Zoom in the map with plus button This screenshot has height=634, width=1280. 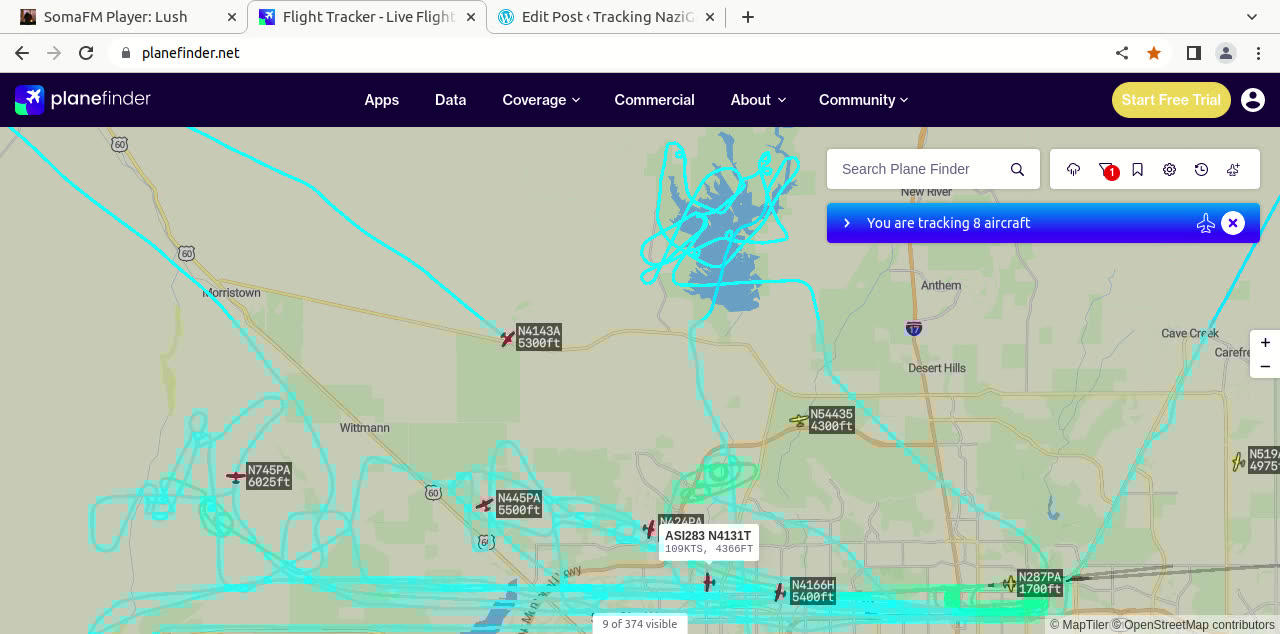[1265, 343]
